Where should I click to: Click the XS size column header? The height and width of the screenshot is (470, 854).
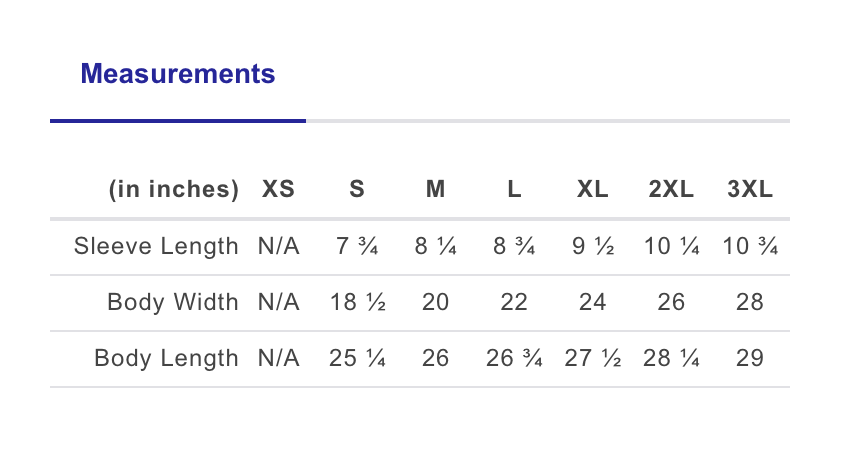tap(278, 190)
